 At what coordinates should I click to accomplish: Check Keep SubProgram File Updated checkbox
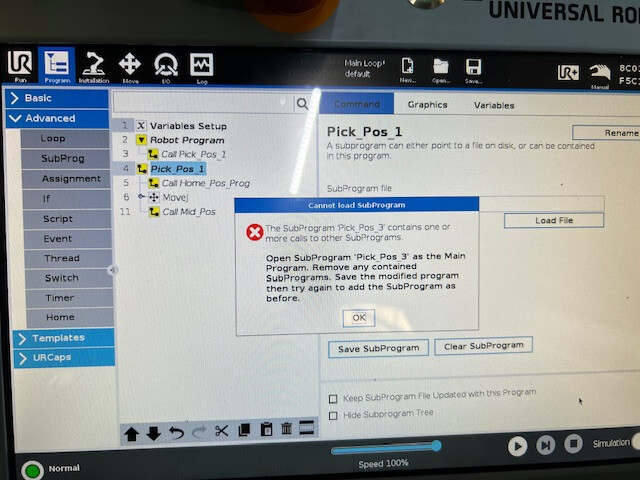pos(333,399)
